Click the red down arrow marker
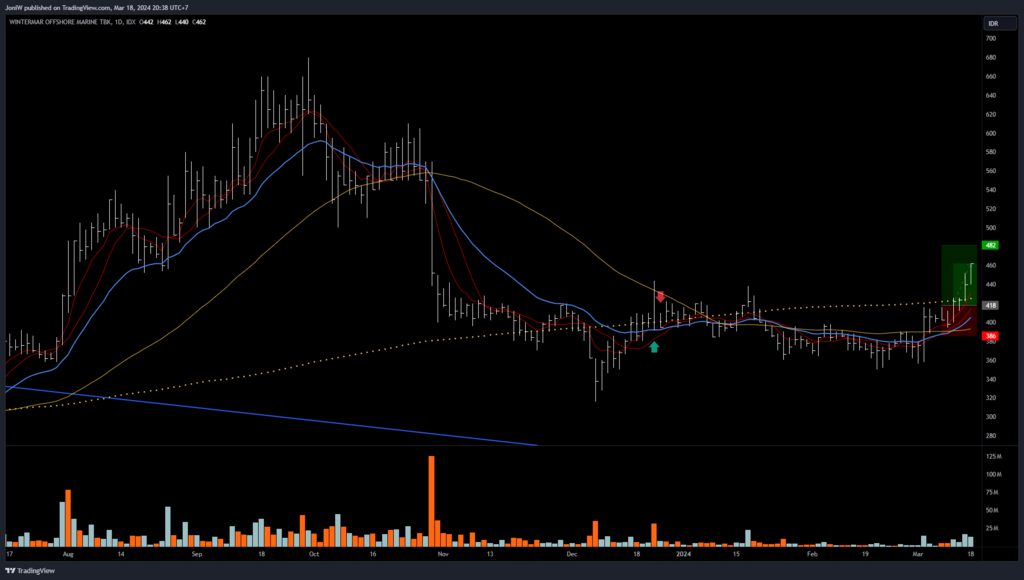1024x580 pixels. [x=660, y=296]
